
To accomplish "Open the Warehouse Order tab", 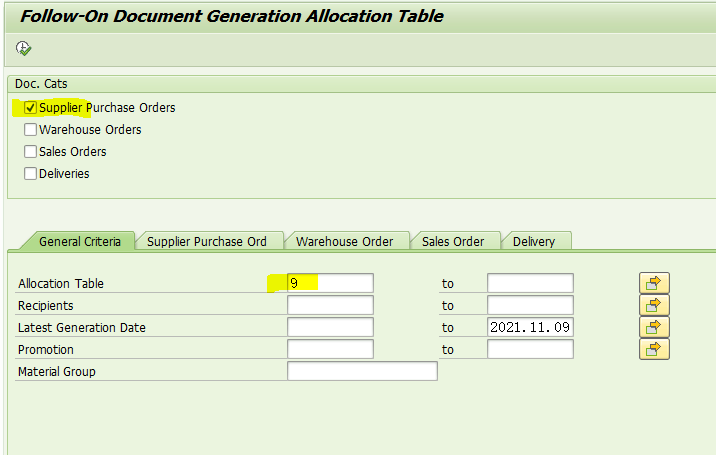I will coord(344,241).
